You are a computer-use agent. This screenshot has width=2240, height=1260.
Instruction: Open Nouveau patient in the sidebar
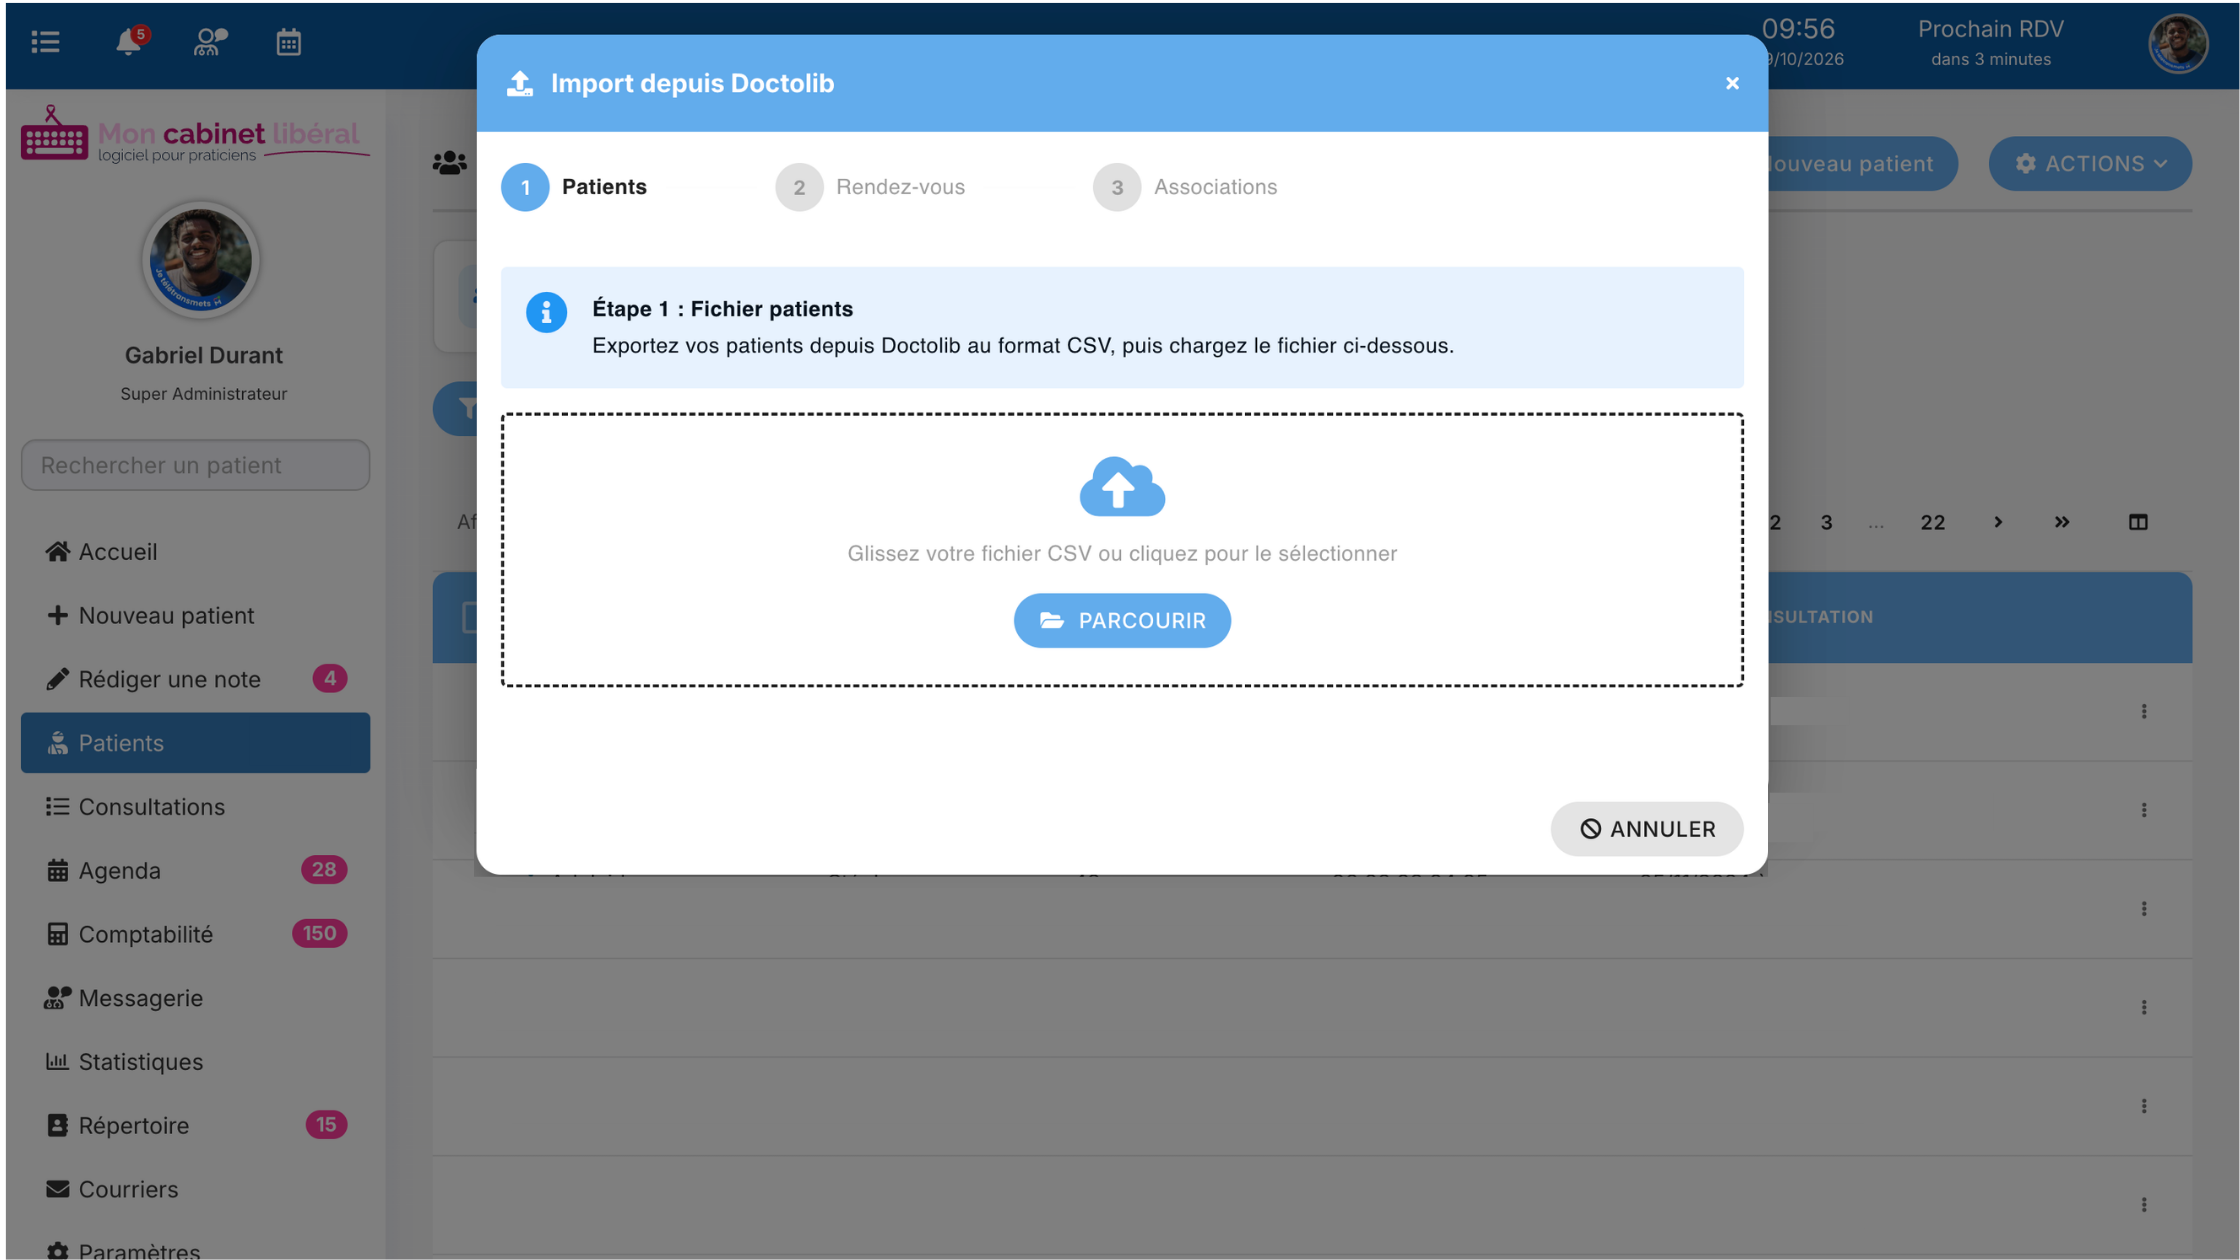pos(195,615)
